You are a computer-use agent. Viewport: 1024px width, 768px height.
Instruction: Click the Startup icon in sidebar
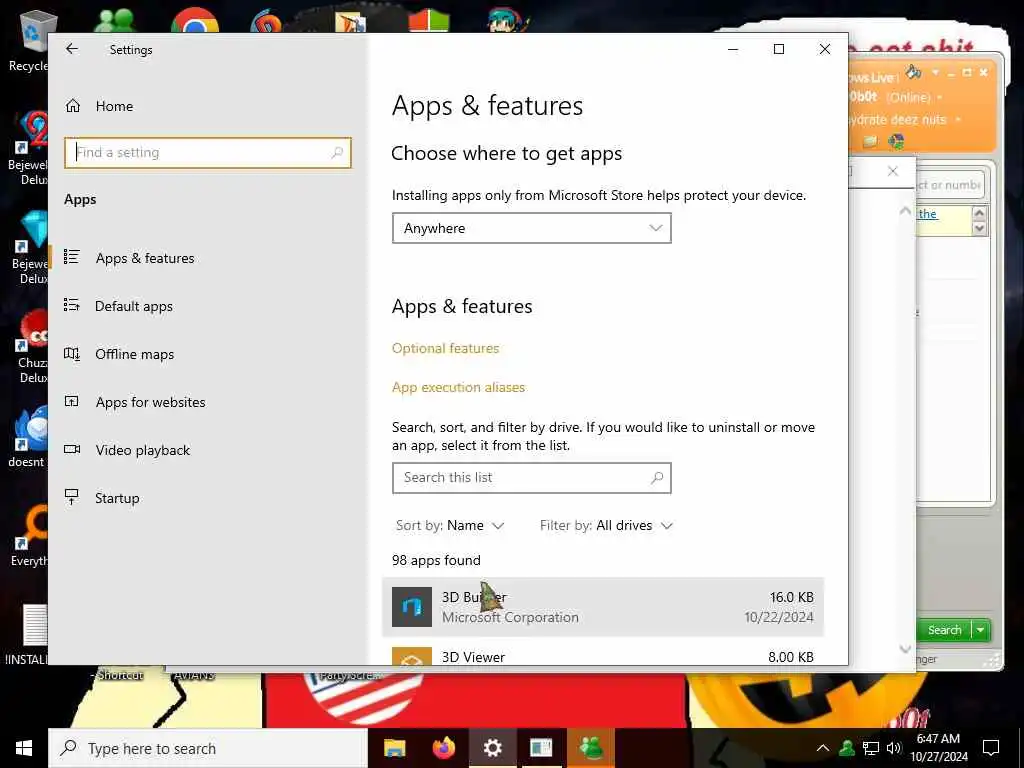click(x=72, y=497)
